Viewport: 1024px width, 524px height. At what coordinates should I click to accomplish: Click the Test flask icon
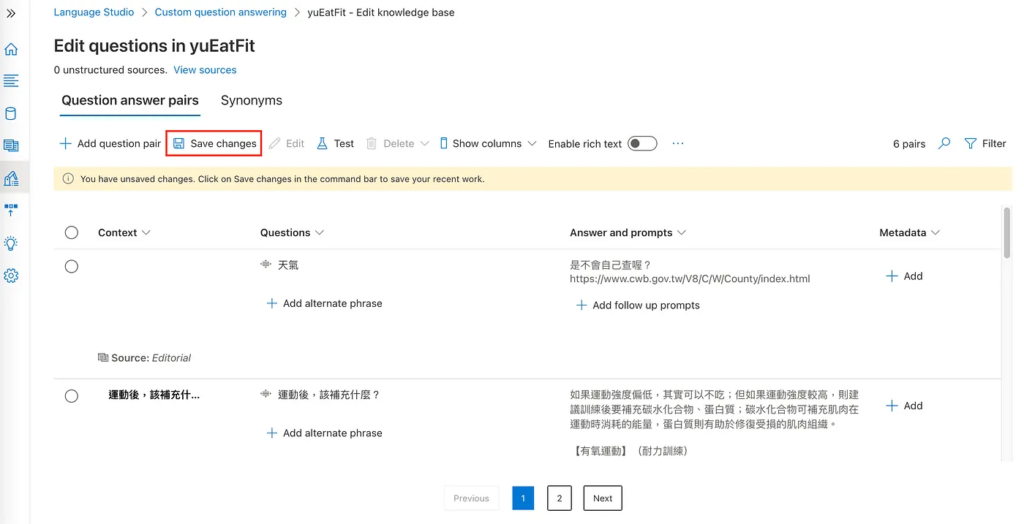pos(322,144)
